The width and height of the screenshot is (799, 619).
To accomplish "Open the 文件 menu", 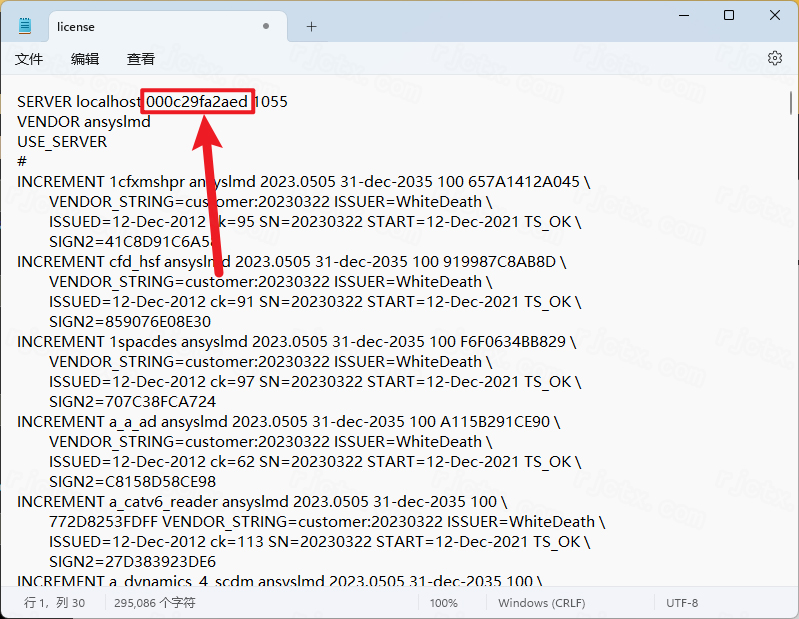I will pos(29,59).
